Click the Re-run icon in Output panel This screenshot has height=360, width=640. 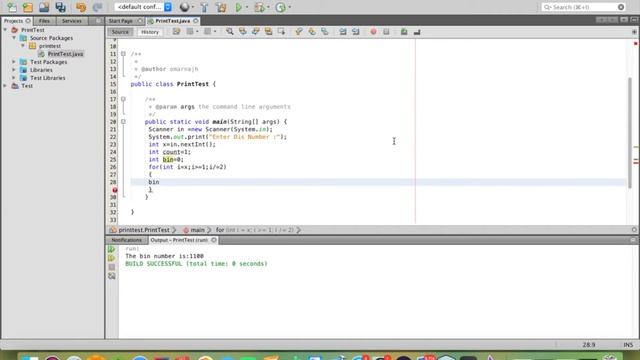pos(111,249)
